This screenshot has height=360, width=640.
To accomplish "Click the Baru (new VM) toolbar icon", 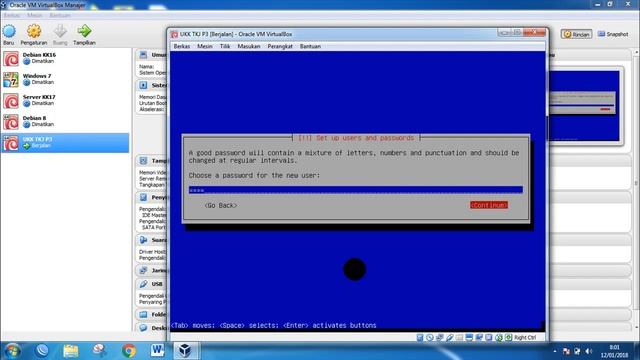I will pyautogui.click(x=9, y=31).
